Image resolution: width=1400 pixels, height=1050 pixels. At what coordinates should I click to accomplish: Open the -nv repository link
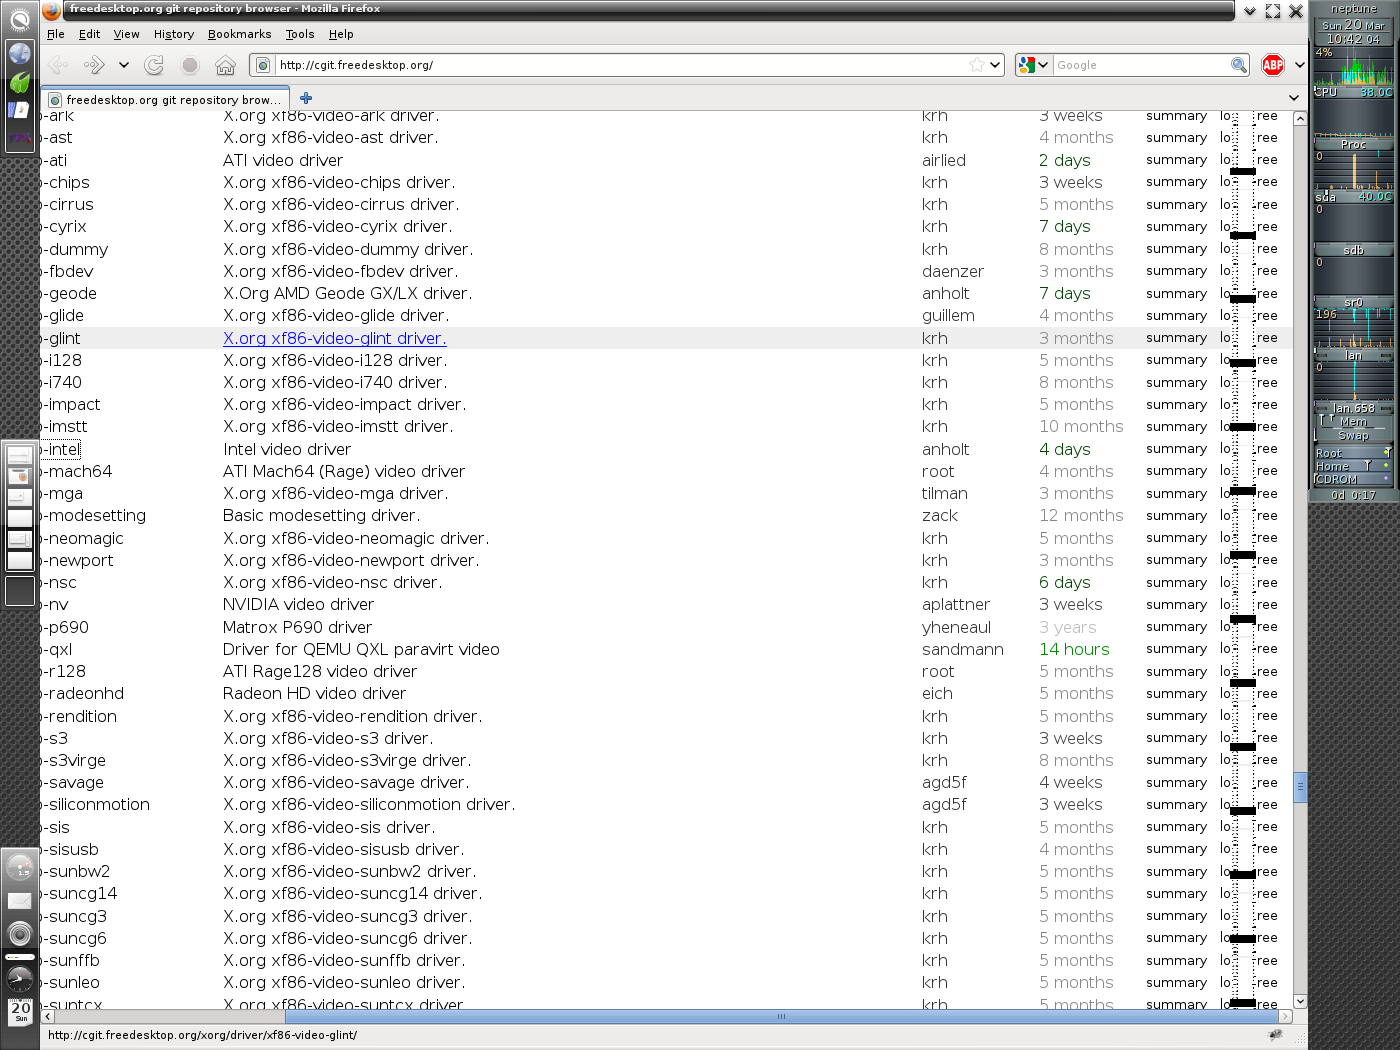coord(56,605)
